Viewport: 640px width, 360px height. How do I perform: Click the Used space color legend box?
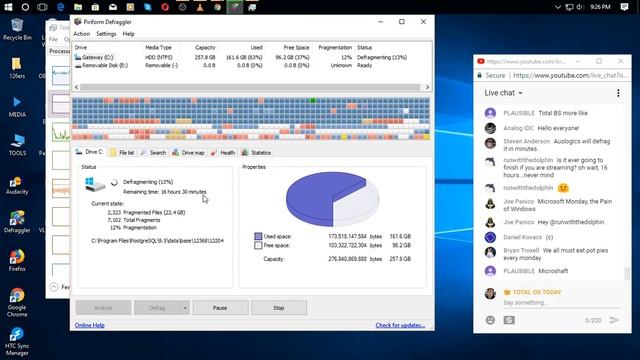(x=258, y=236)
